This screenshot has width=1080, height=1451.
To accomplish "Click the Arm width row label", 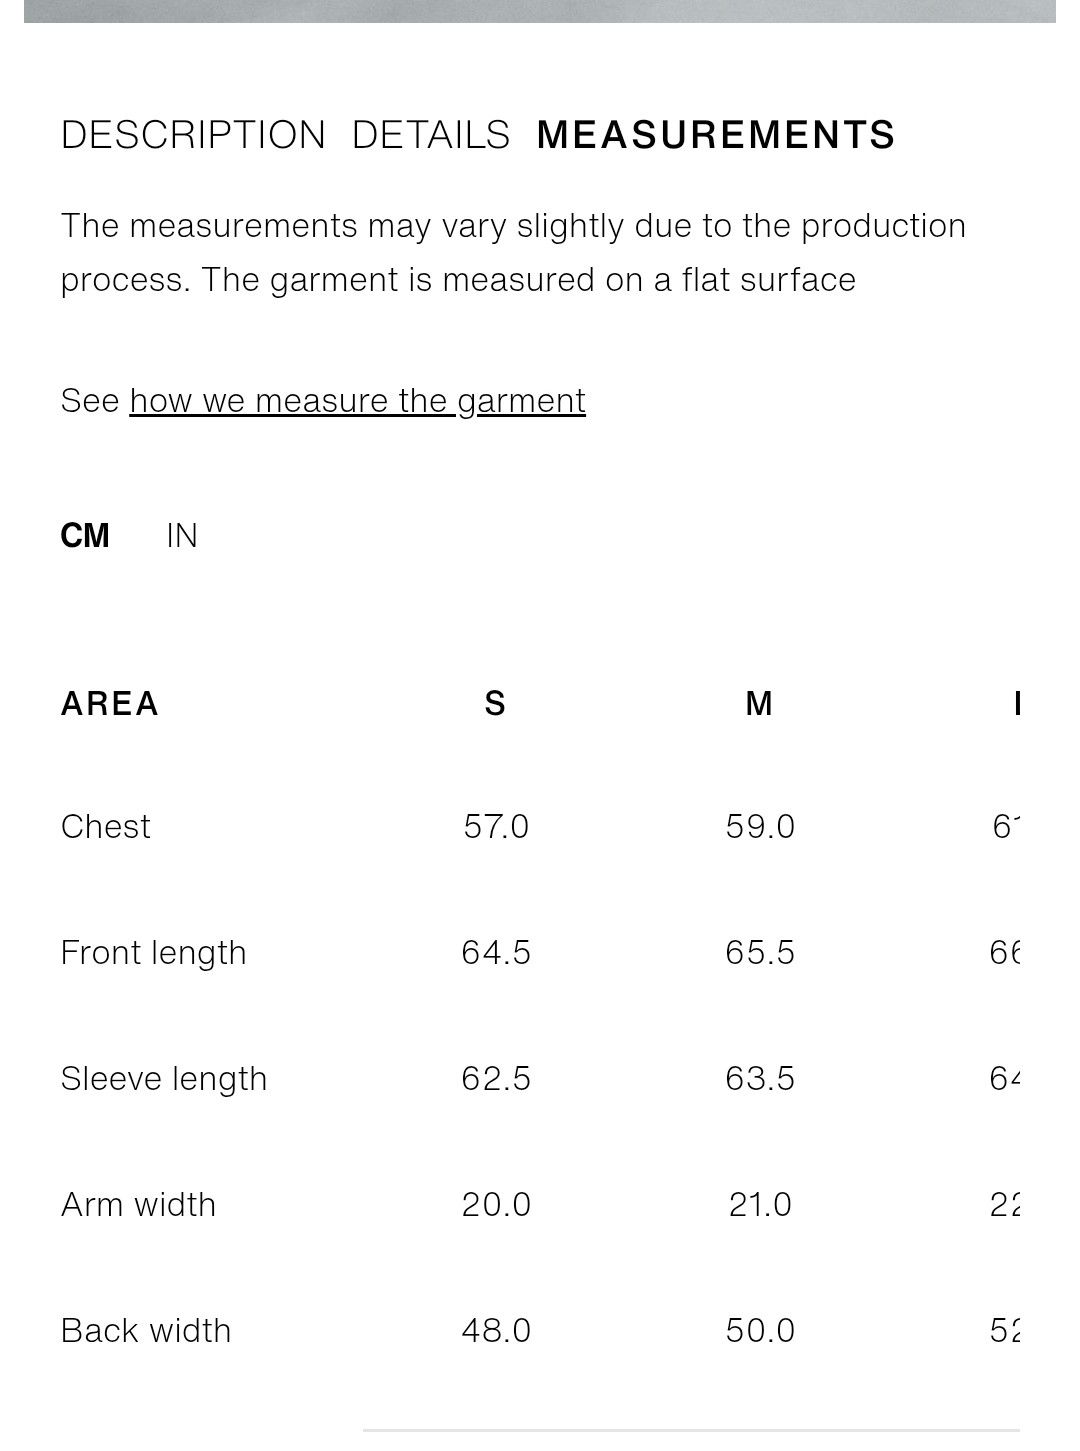I will coord(139,1205).
